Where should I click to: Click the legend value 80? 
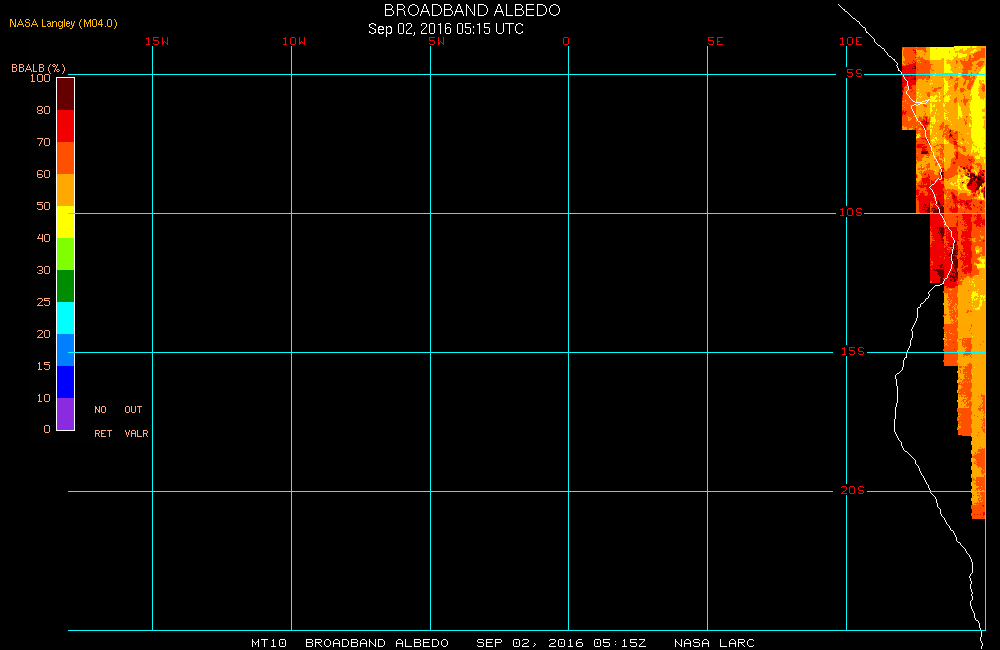coord(43,110)
